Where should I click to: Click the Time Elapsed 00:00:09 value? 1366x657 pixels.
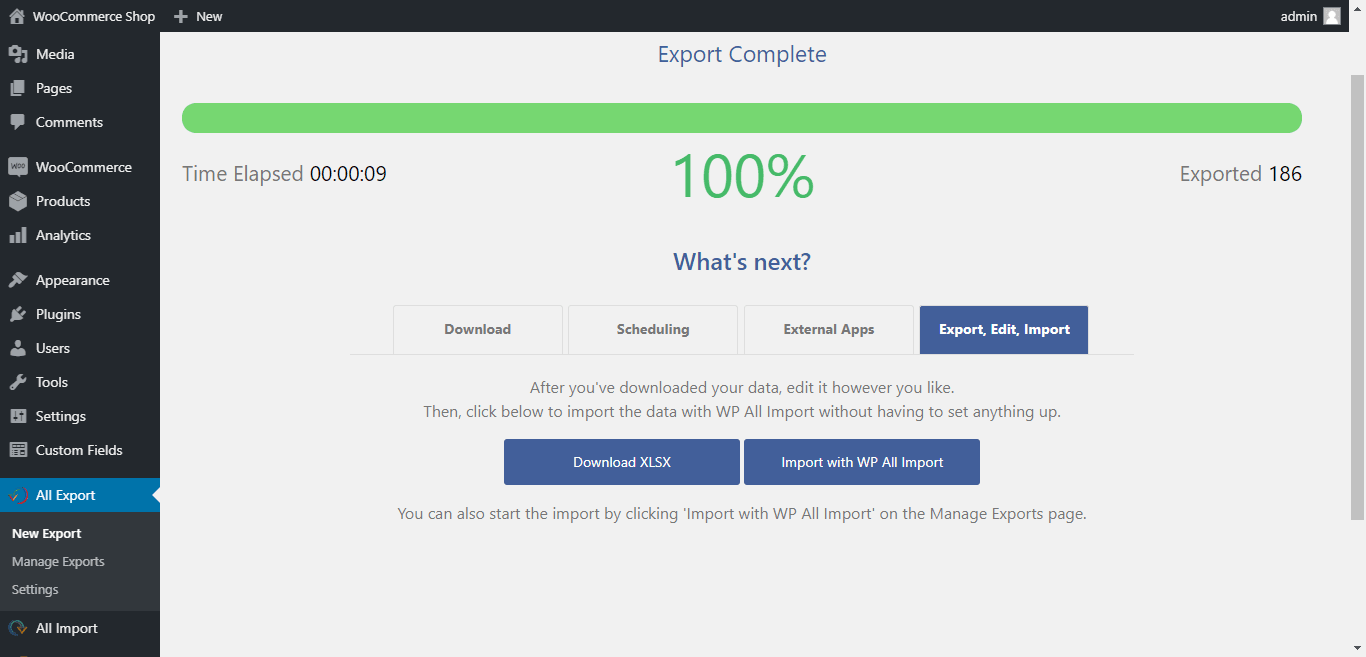coord(348,174)
